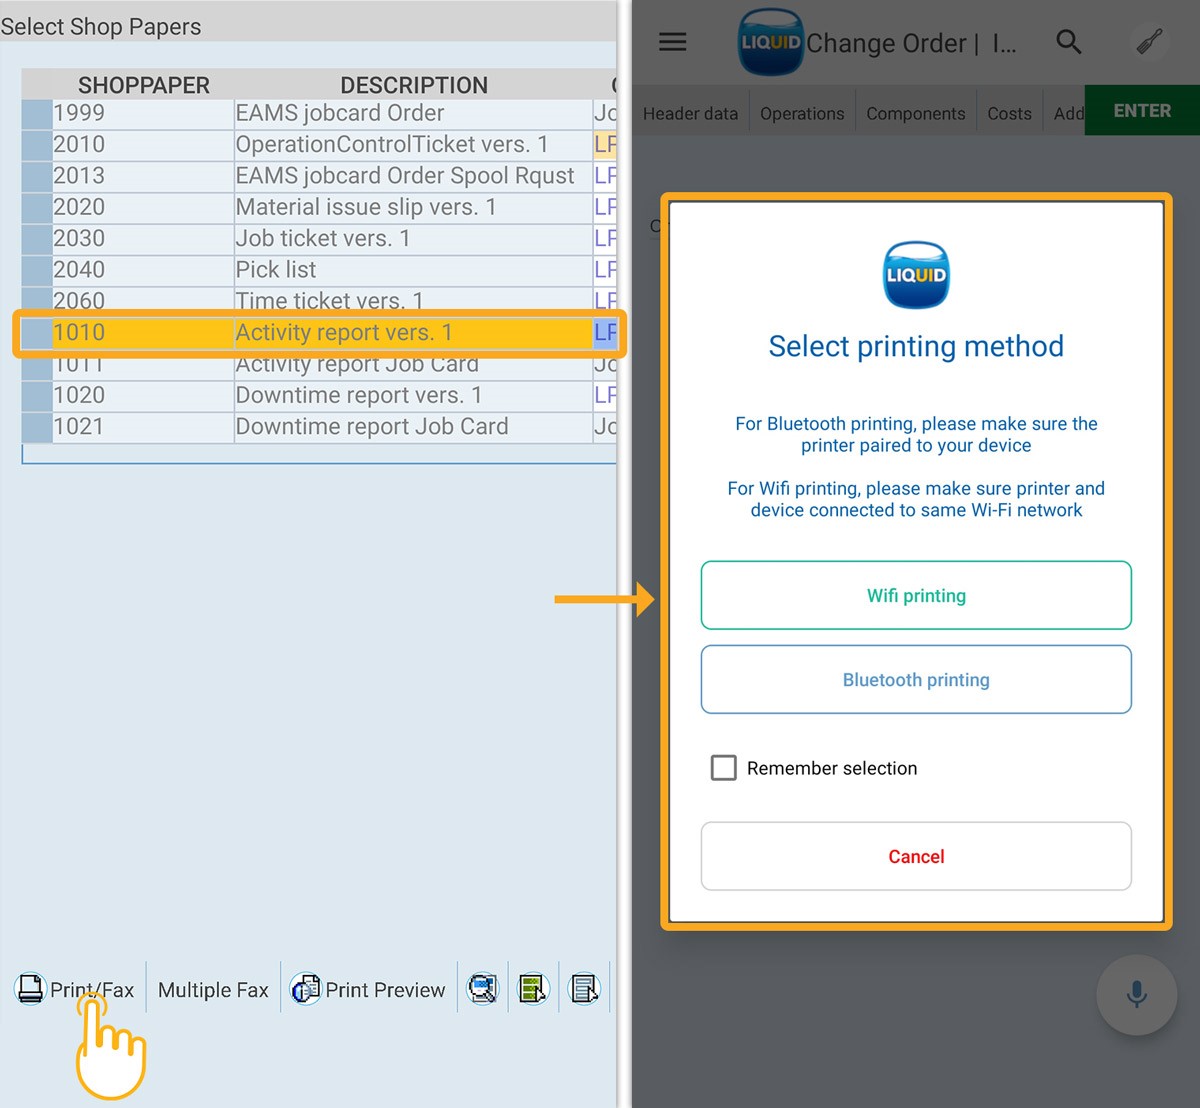Select row marker for shop paper 1999

click(37, 114)
